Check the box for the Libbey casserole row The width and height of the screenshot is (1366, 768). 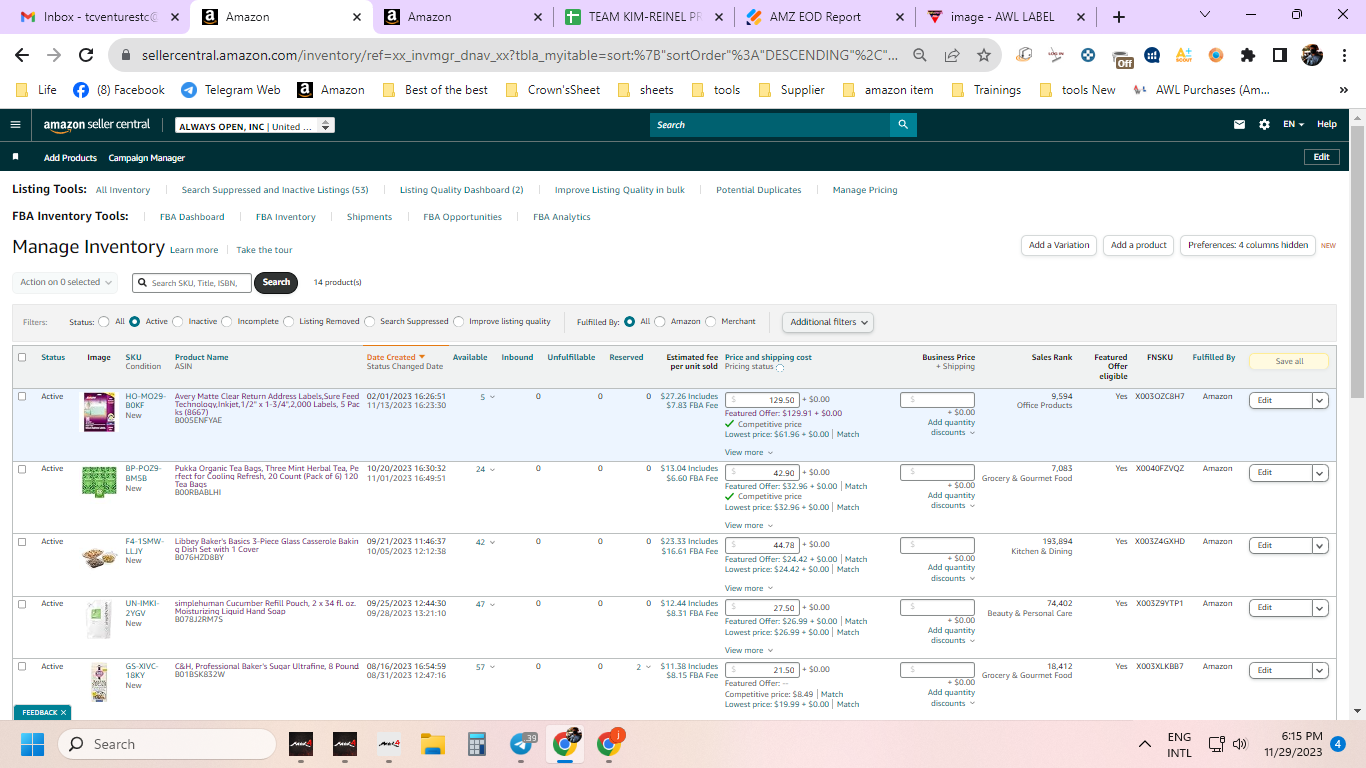click(22, 541)
